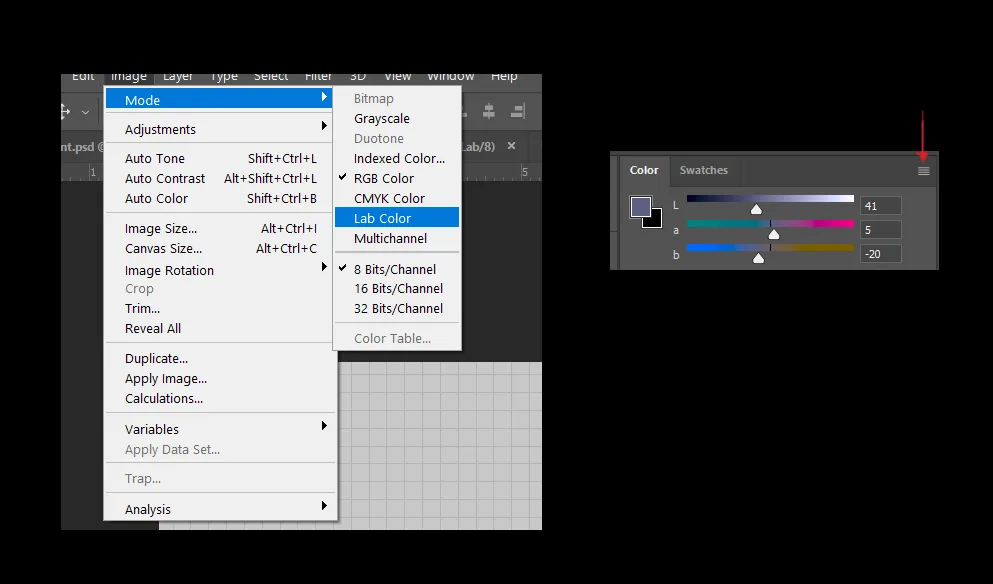Select 16 Bits/Channel
Image resolution: width=993 pixels, height=584 pixels.
(x=397, y=288)
